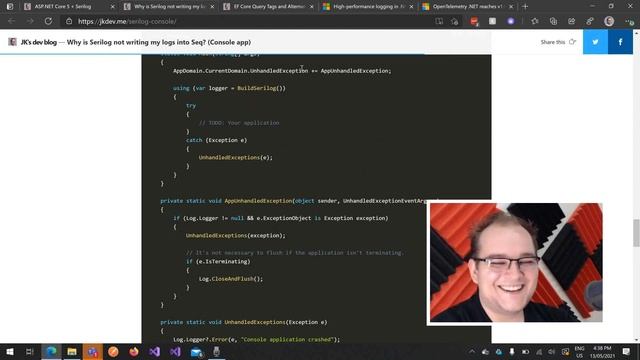The image size is (640, 360).
Task: Launch Firefox from the taskbar
Action: pos(134,351)
